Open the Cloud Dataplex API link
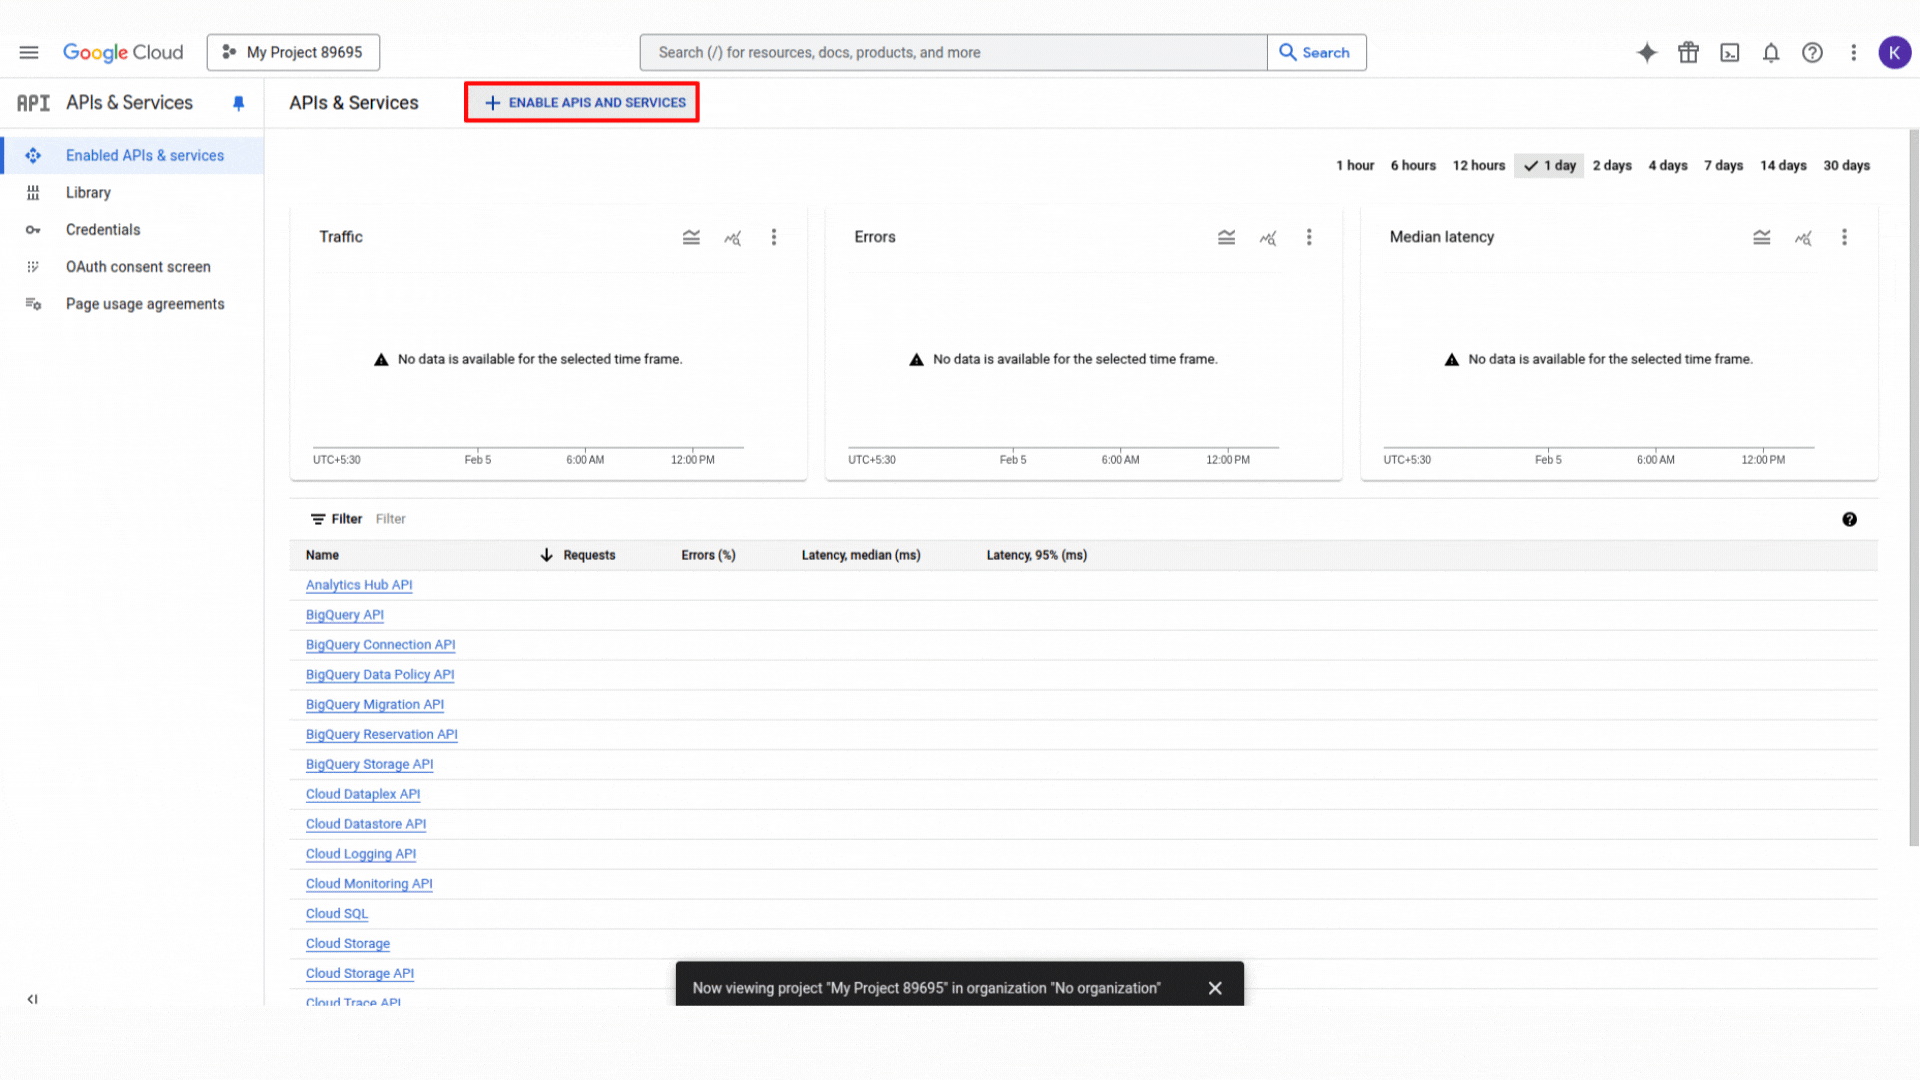 pos(363,794)
